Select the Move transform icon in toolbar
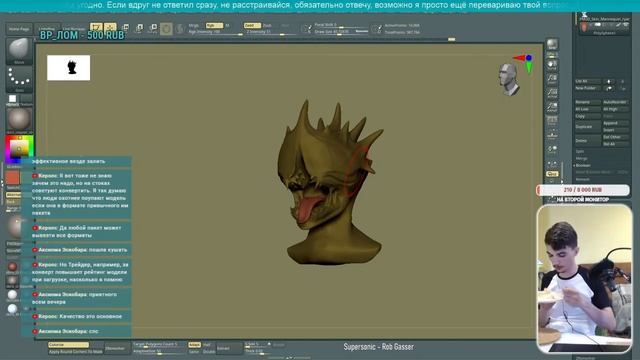 [x=125, y=28]
